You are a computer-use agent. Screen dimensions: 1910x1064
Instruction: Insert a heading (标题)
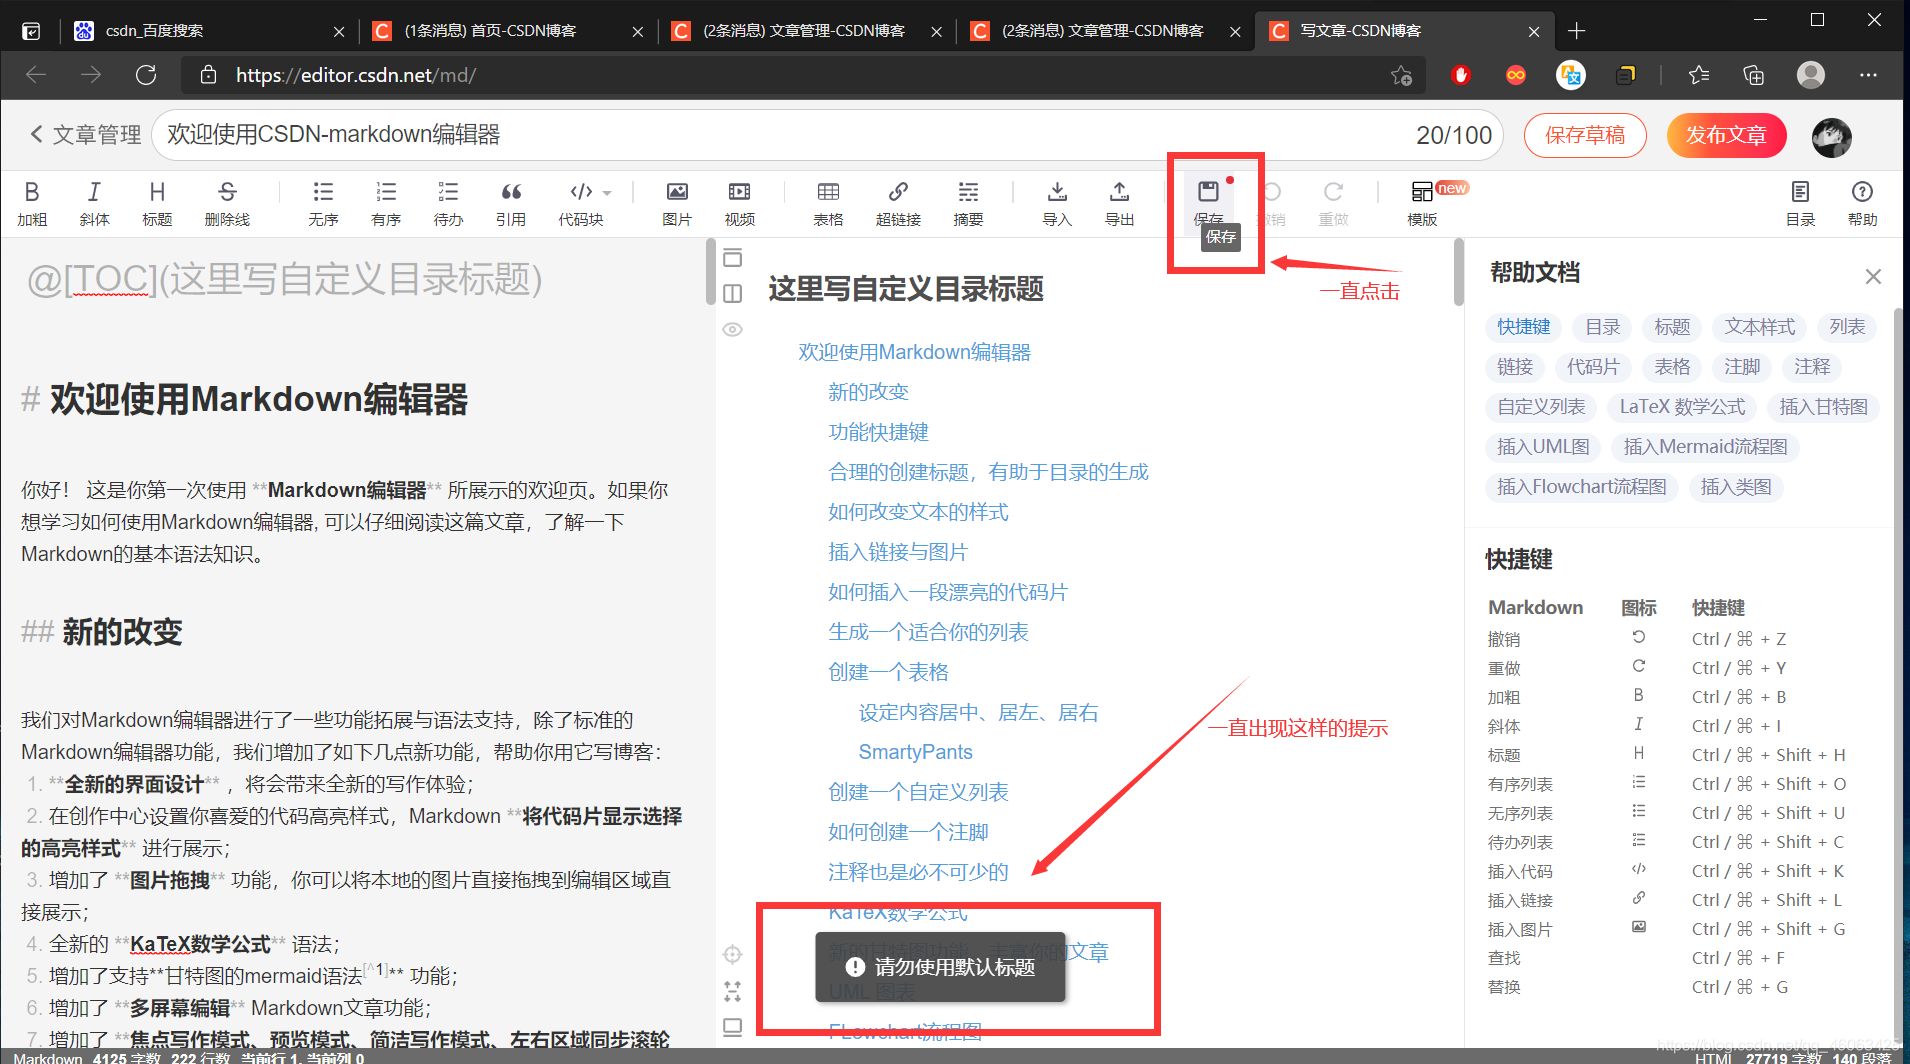(x=157, y=203)
